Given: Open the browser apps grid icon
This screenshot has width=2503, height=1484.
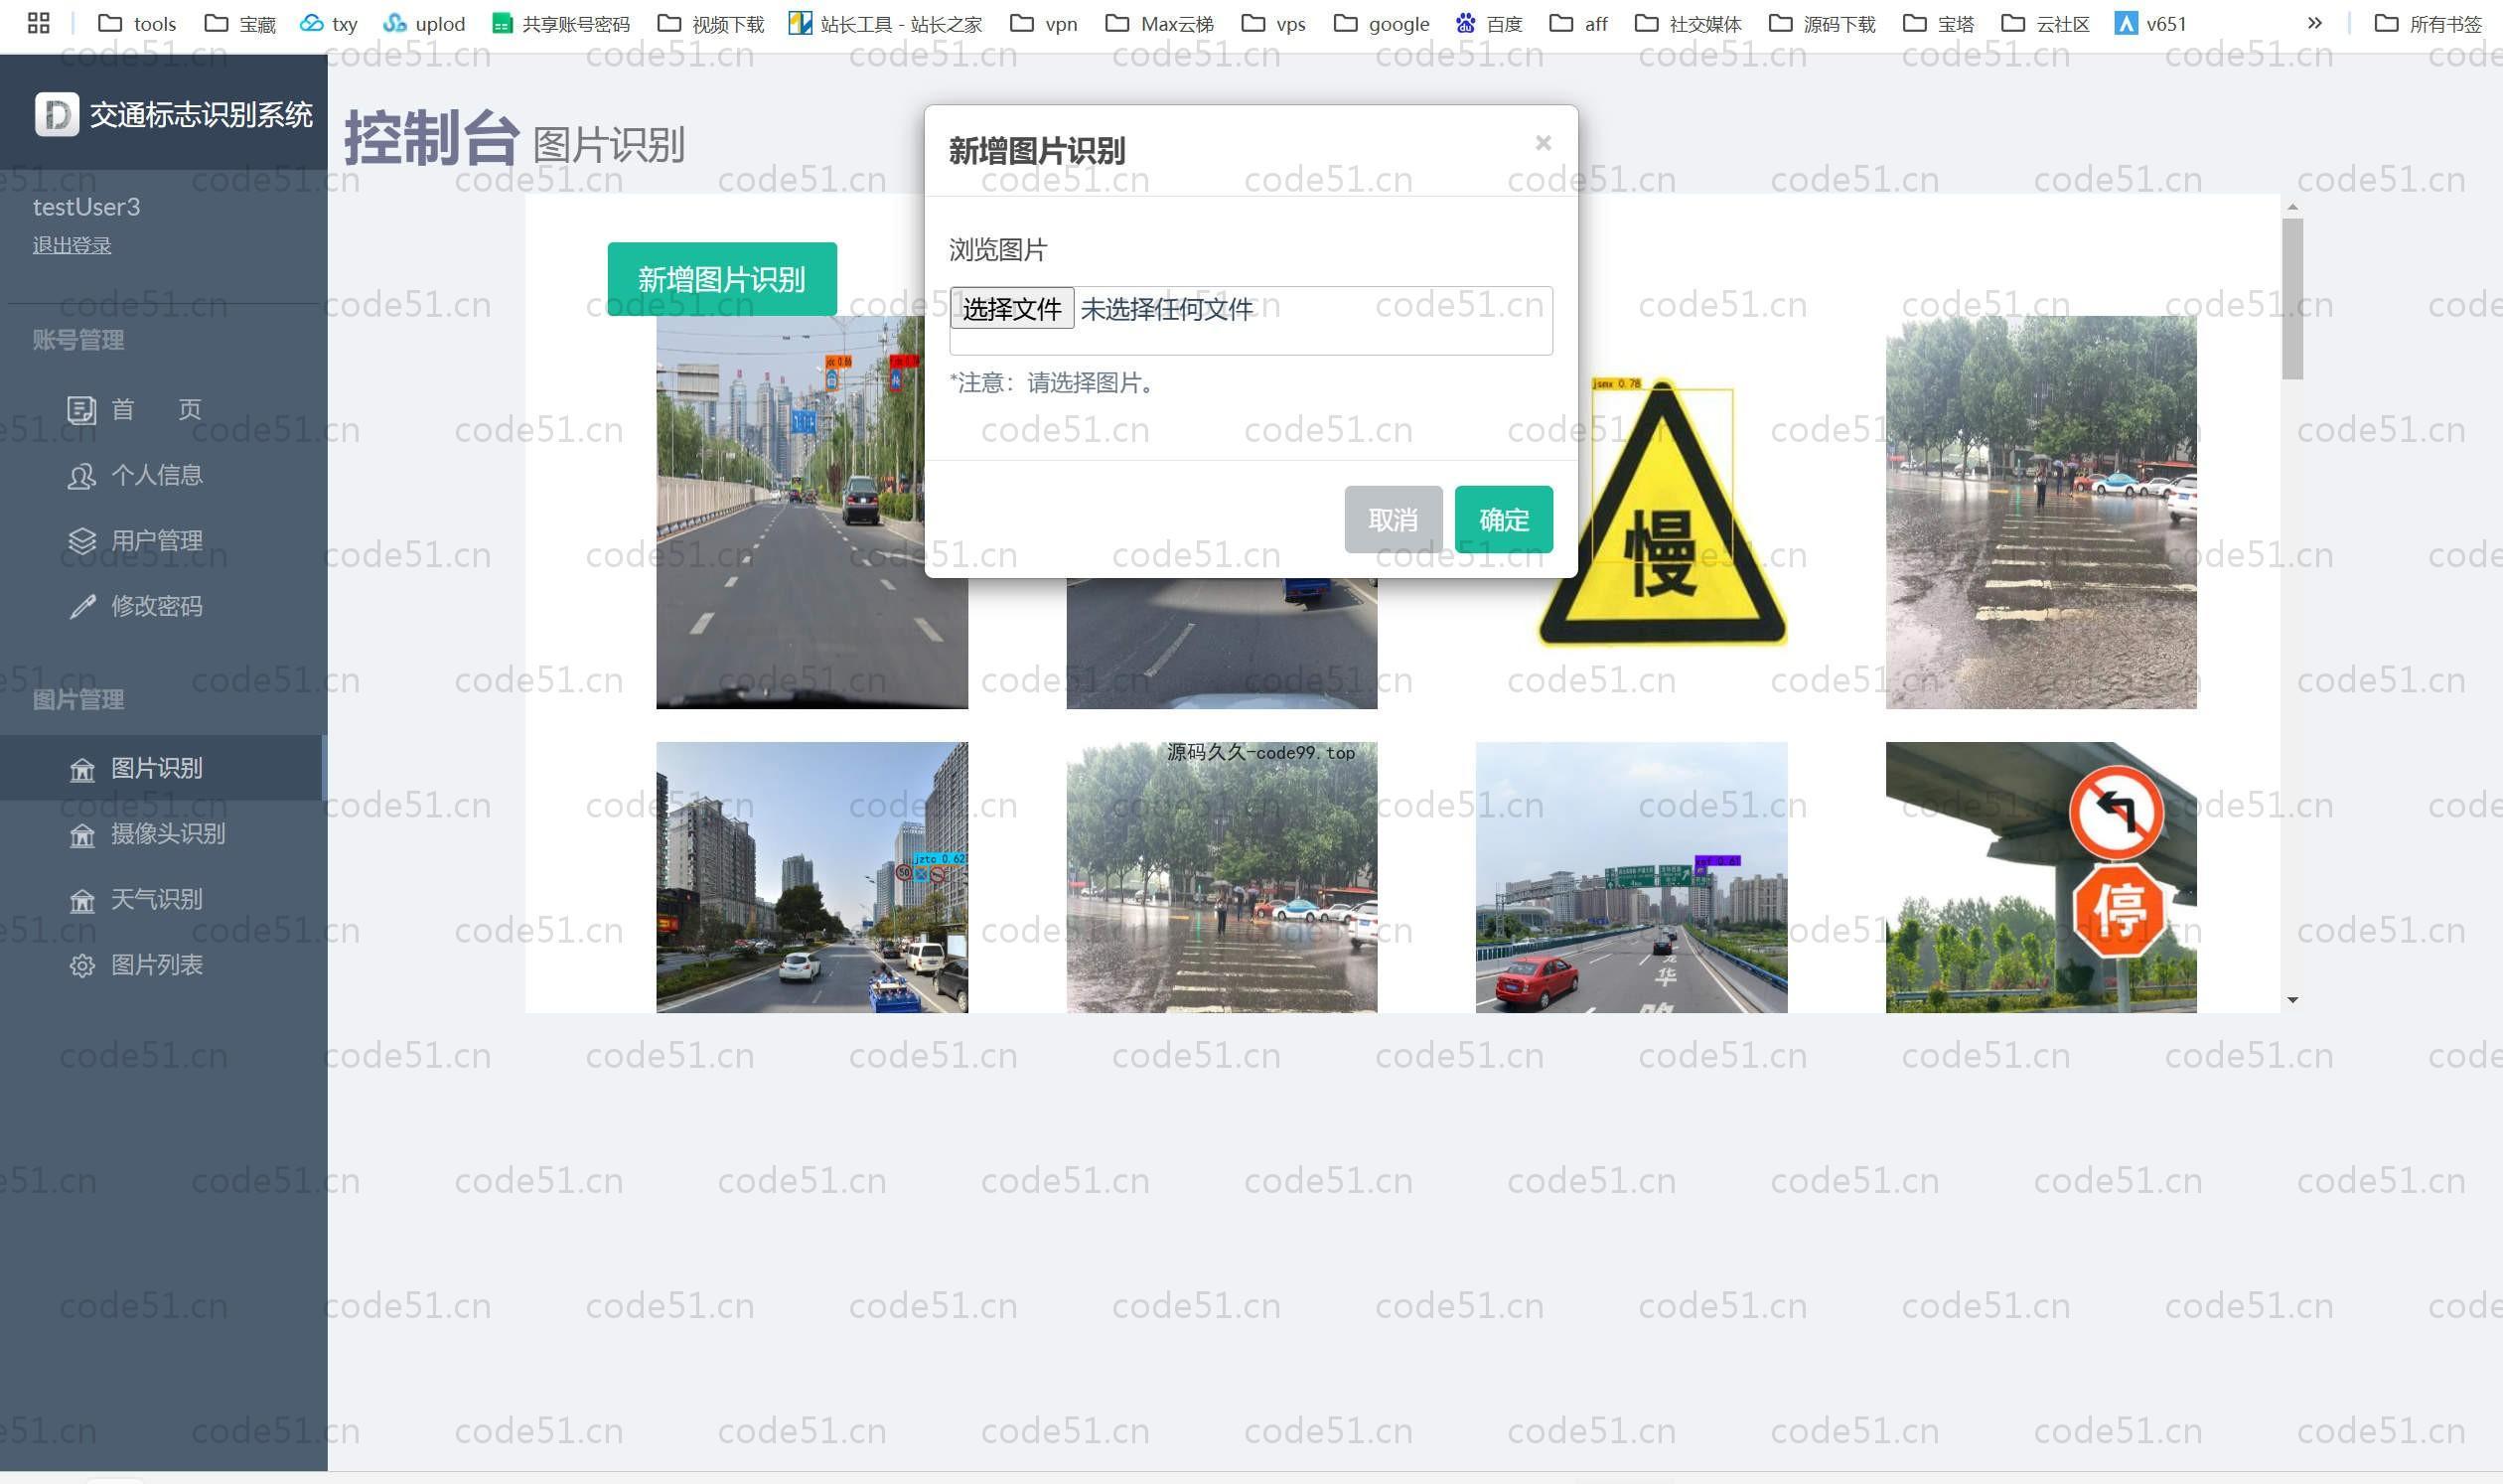Looking at the screenshot, I should 38,23.
